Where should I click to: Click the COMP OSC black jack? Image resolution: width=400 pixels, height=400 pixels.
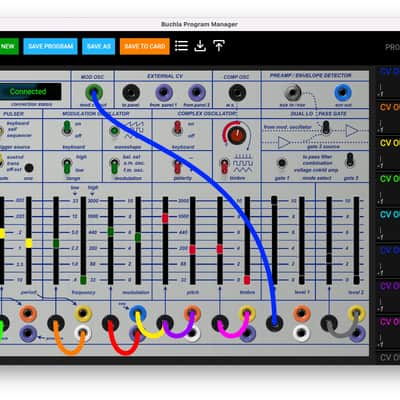[x=237, y=92]
